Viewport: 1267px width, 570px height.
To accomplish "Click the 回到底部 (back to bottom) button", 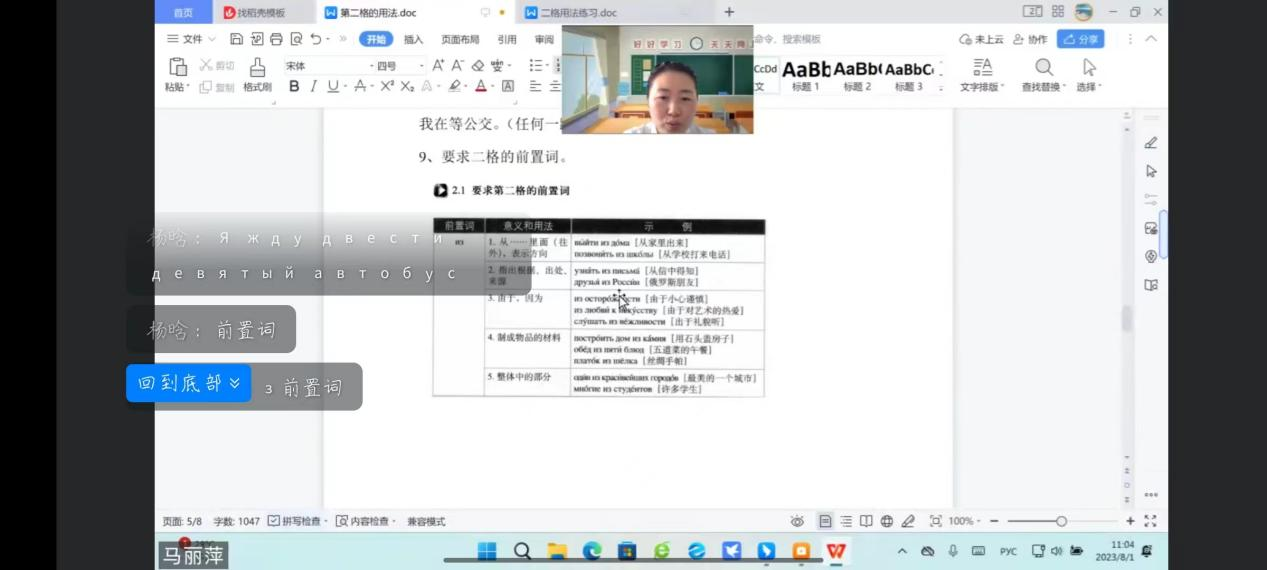I will click(188, 383).
